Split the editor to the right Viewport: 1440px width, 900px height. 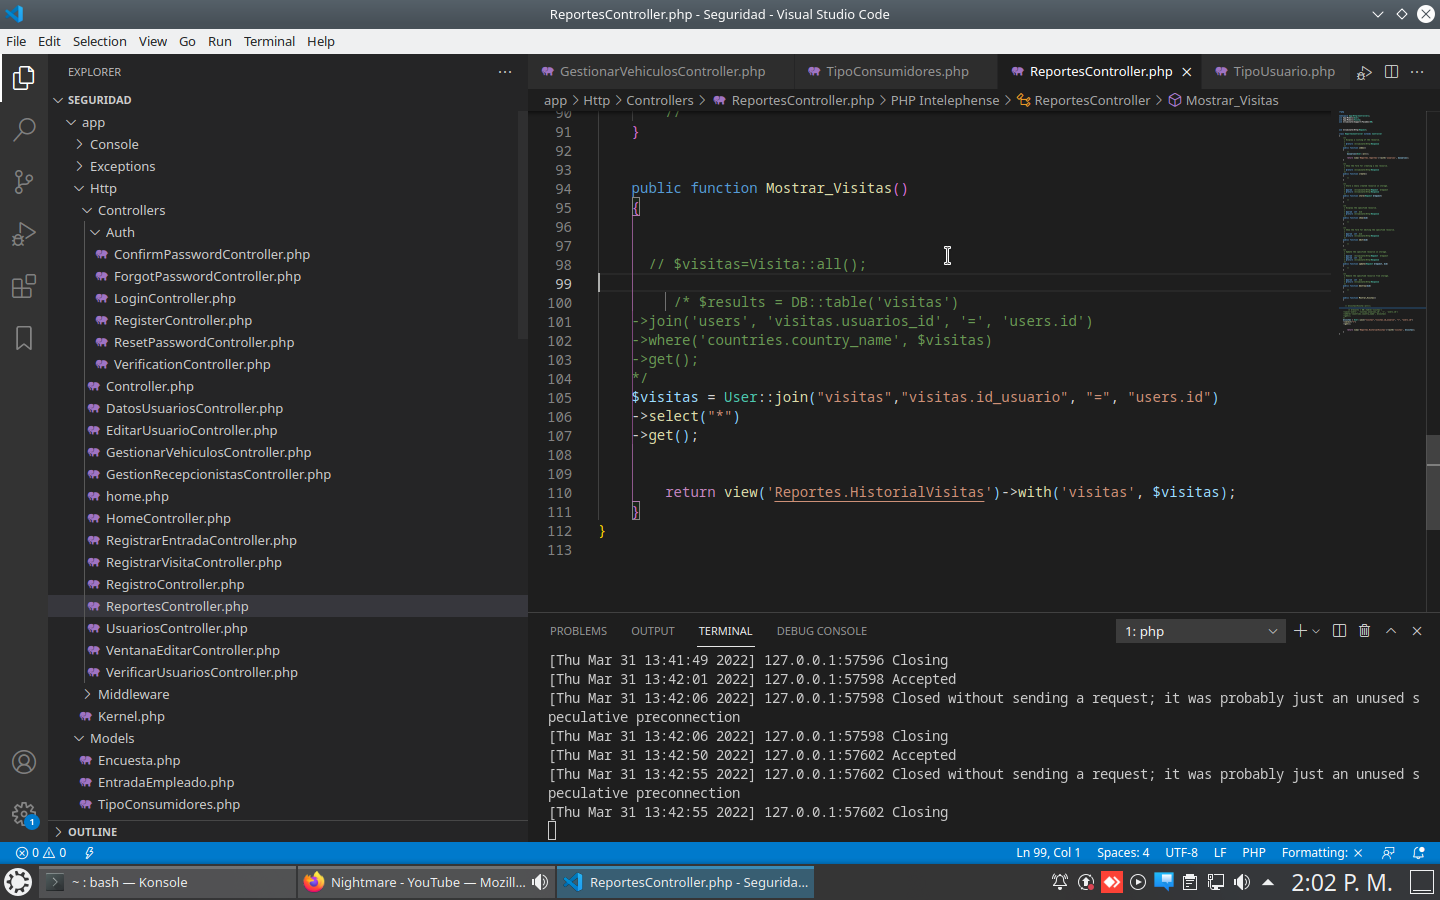pos(1391,72)
